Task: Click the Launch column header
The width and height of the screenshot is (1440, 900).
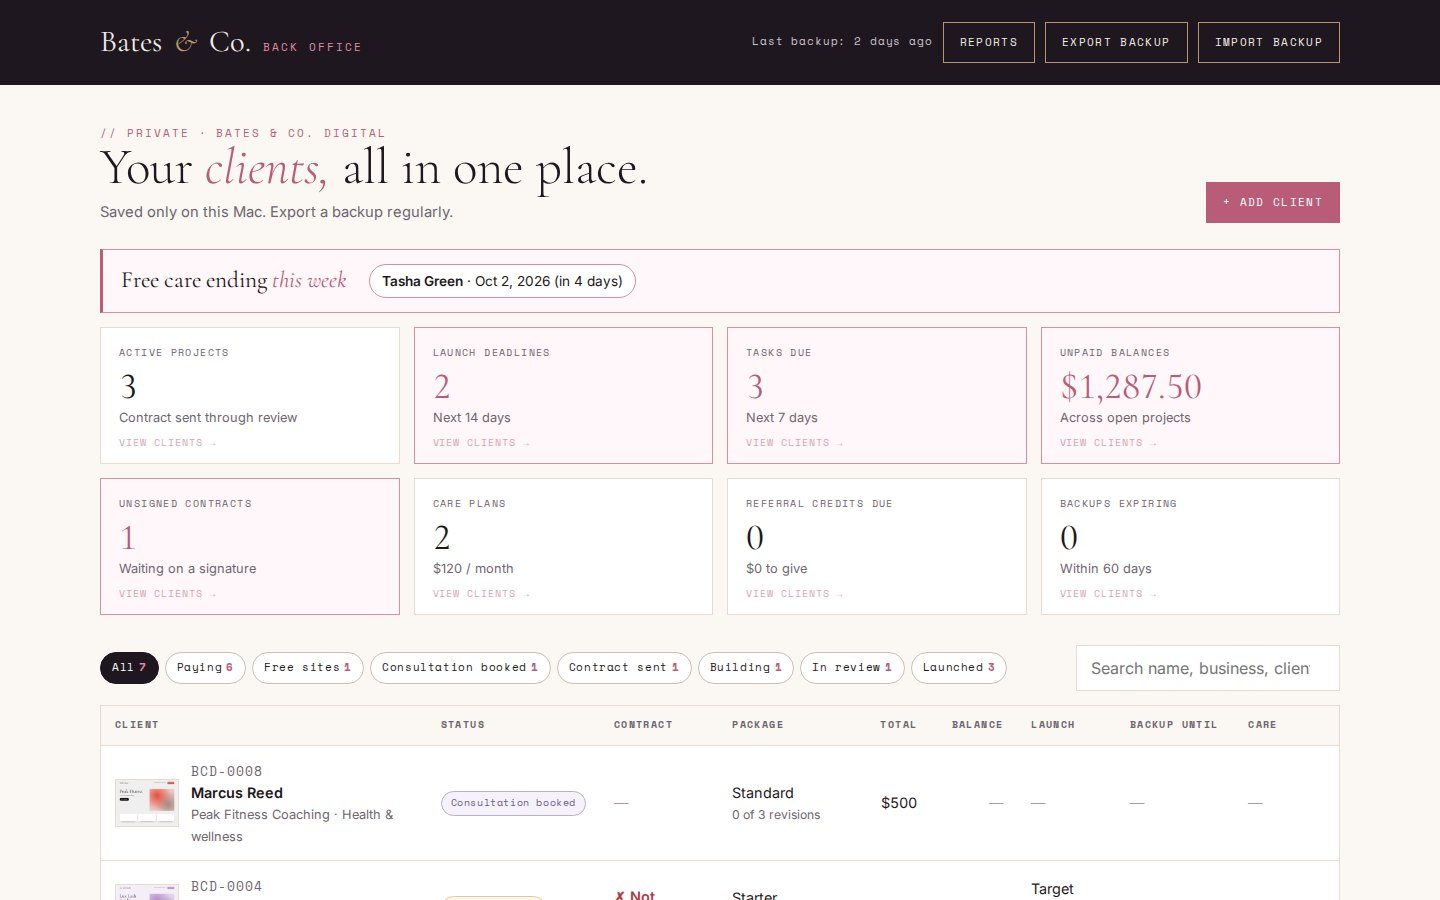Action: 1053,725
